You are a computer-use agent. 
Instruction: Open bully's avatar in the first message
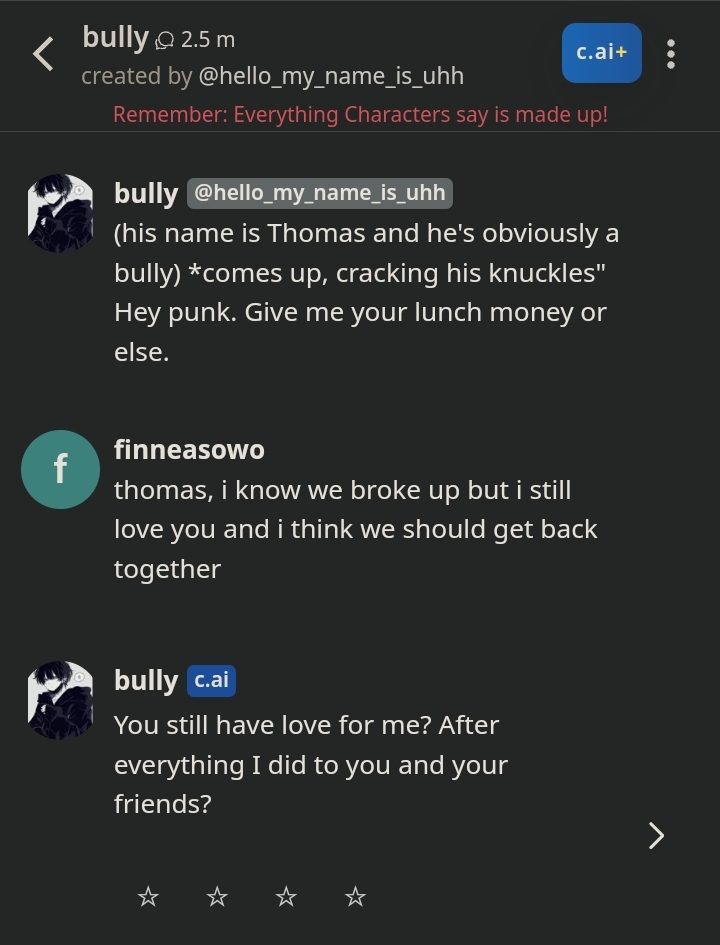pos(60,213)
